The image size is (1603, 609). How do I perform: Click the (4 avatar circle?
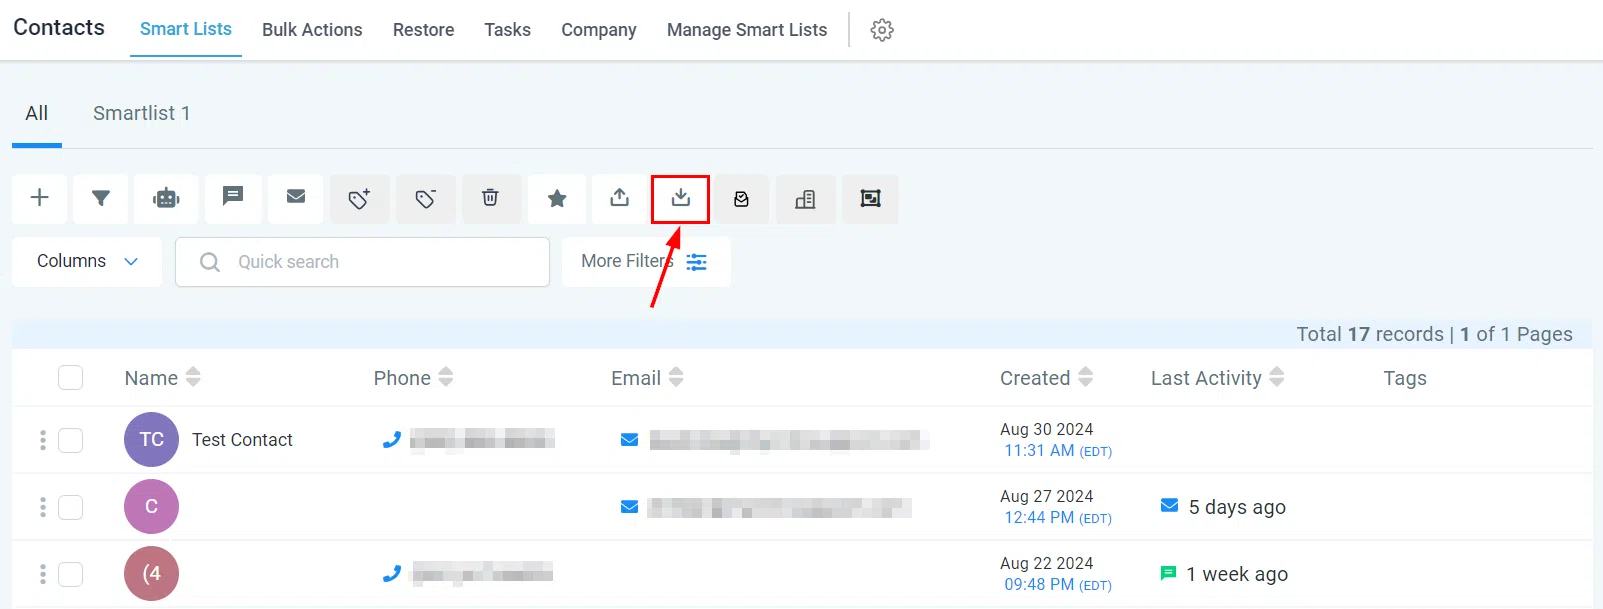point(151,573)
